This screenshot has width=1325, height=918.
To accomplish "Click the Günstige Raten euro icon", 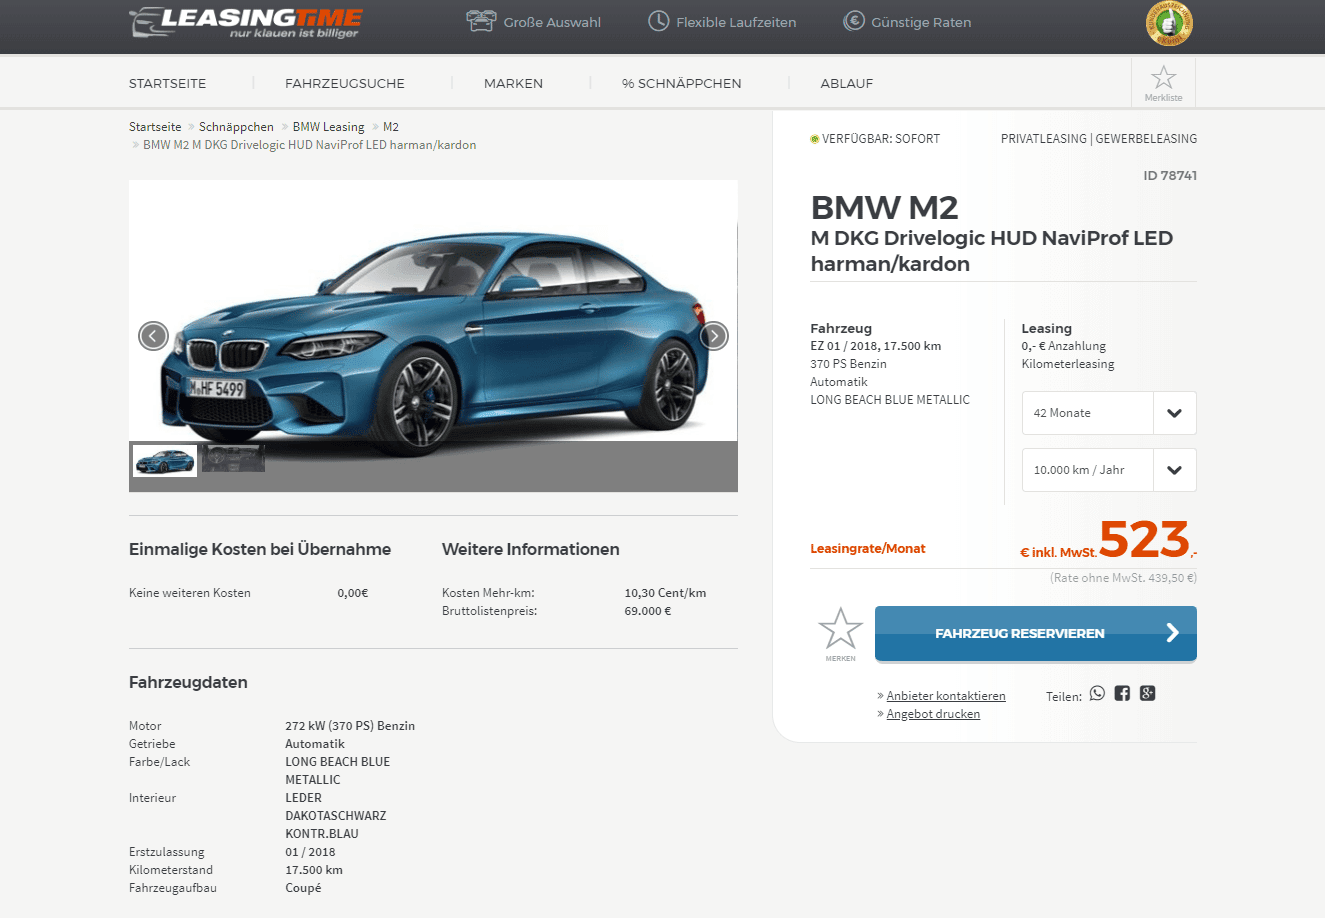I will [853, 21].
